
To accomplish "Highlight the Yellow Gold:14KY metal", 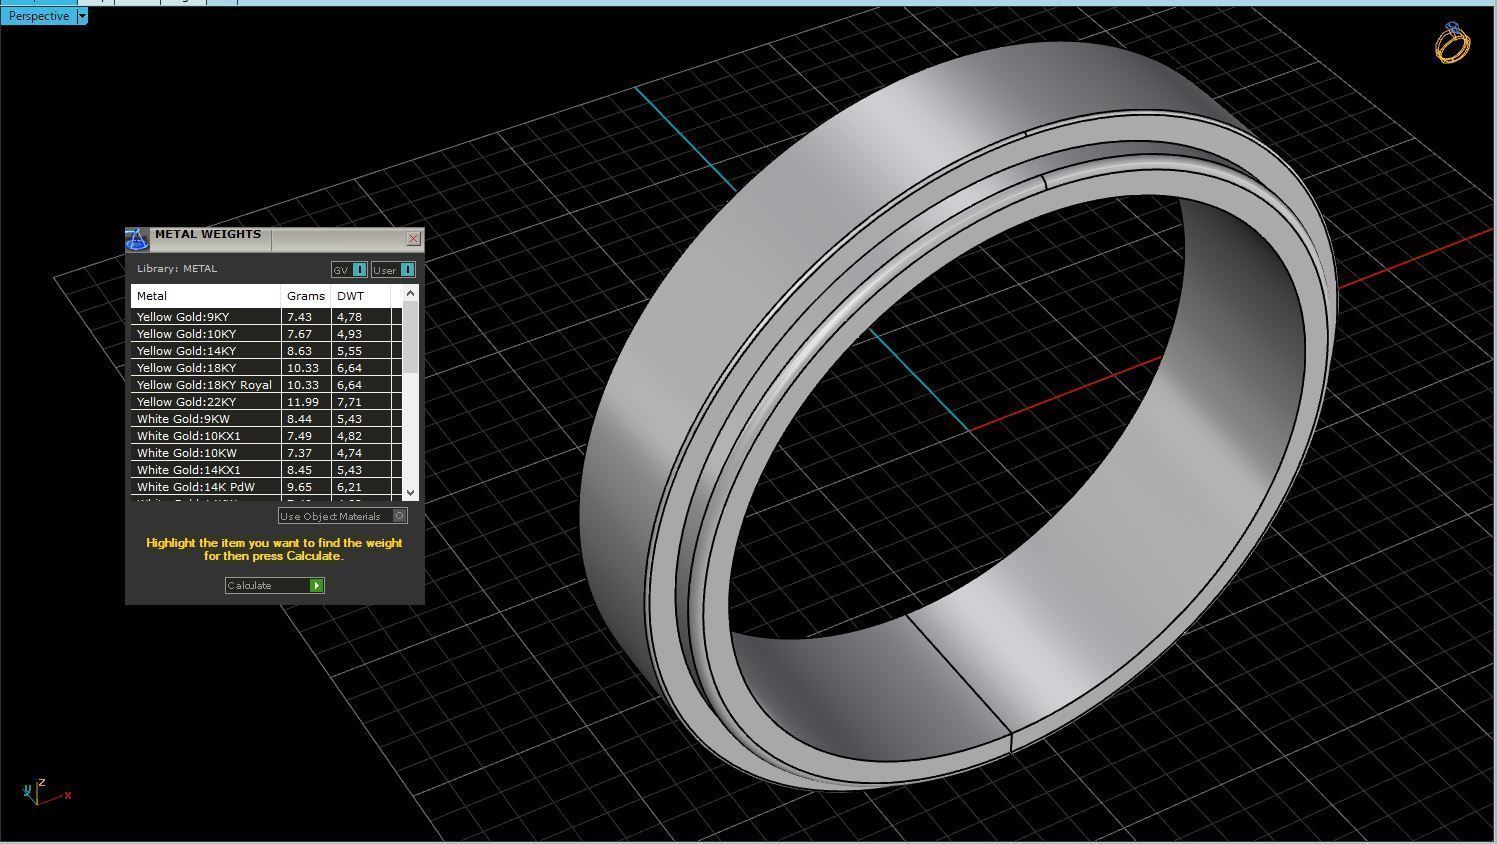I will [x=266, y=351].
